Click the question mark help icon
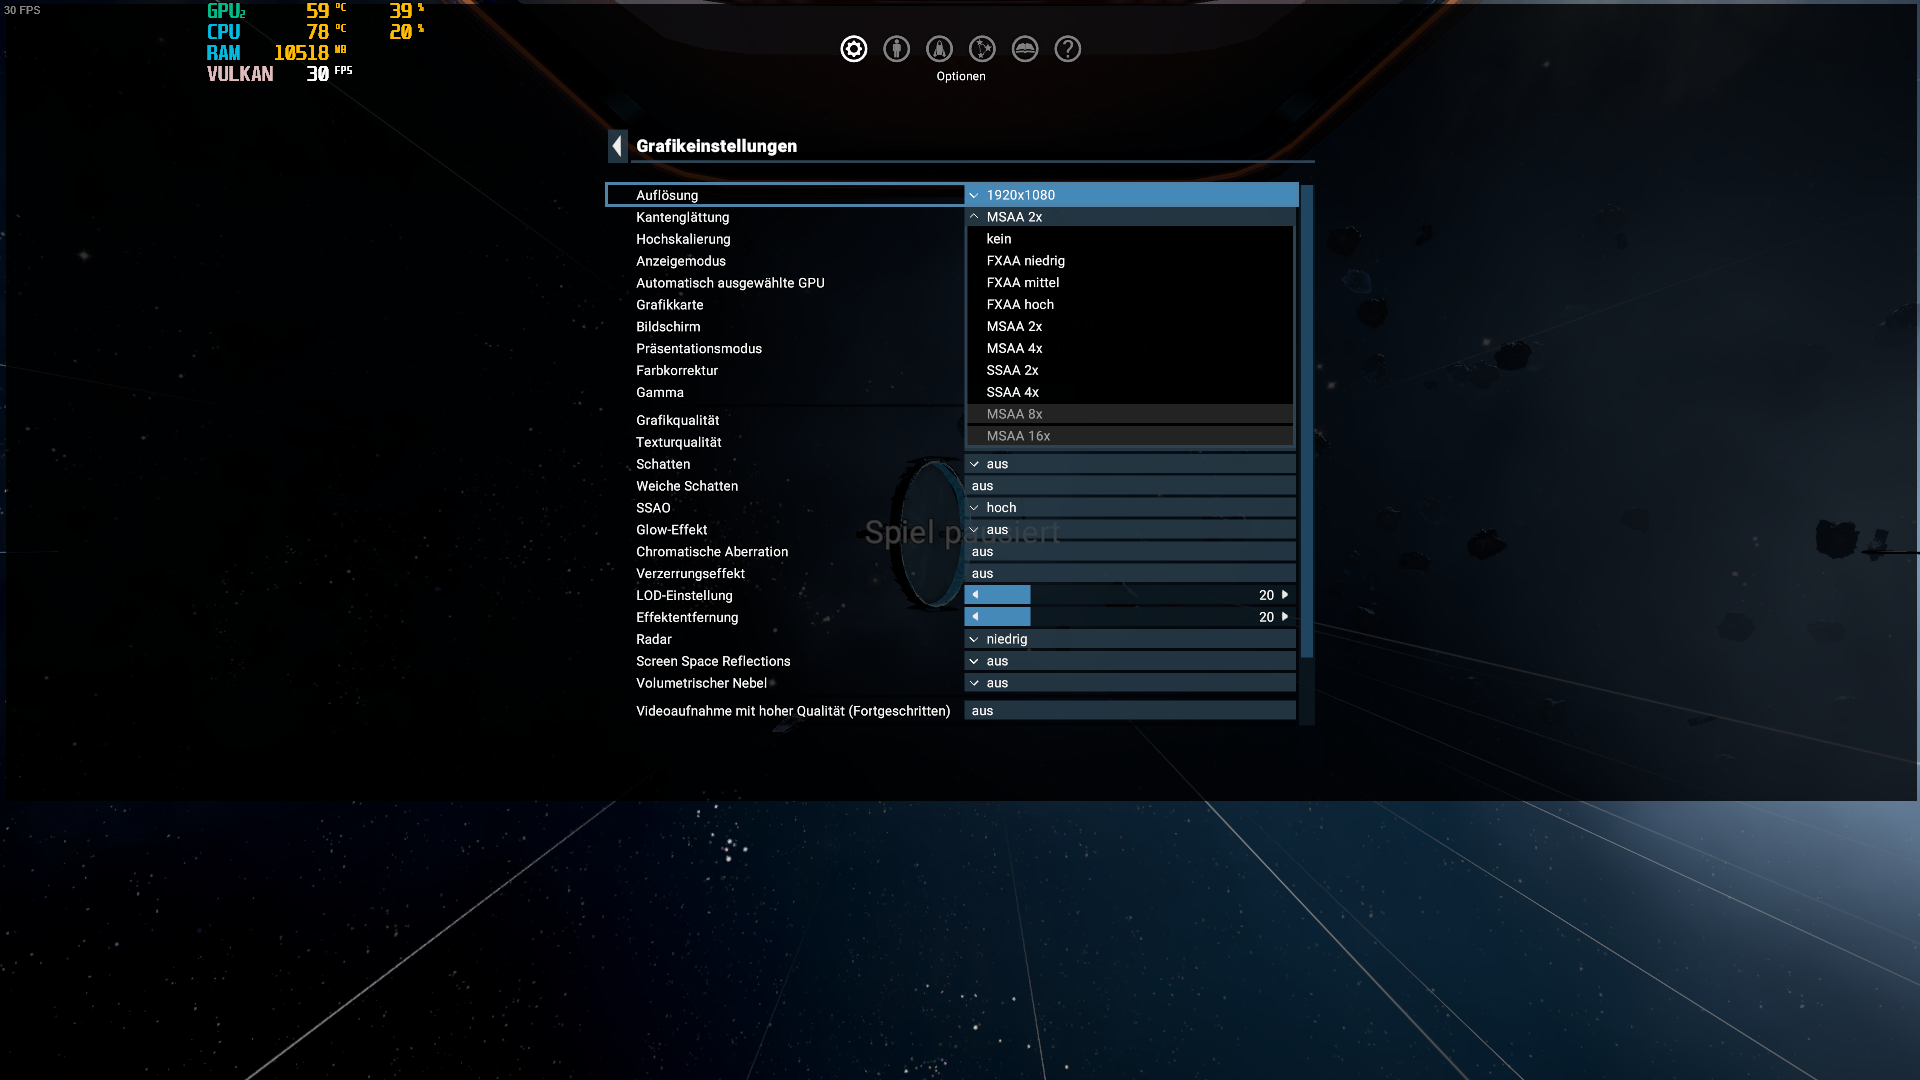The image size is (1920, 1080). pos(1068,49)
